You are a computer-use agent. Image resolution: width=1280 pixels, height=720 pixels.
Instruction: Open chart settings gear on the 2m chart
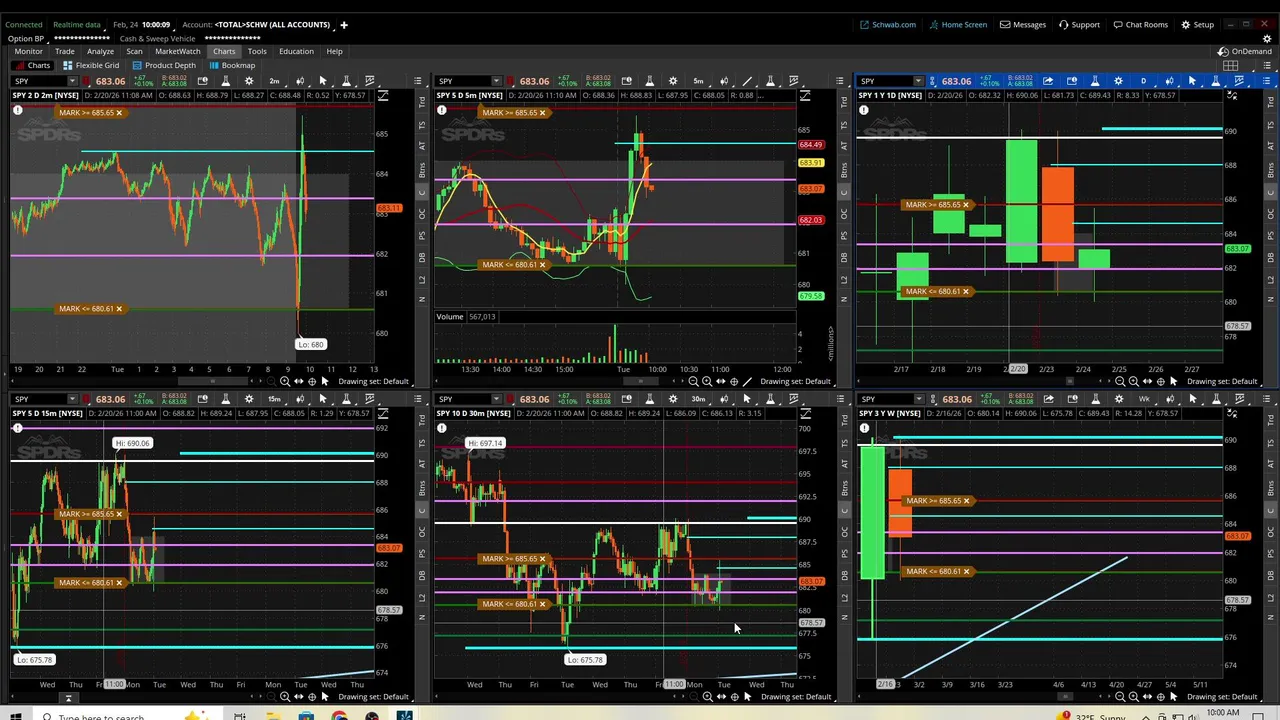pyautogui.click(x=249, y=81)
